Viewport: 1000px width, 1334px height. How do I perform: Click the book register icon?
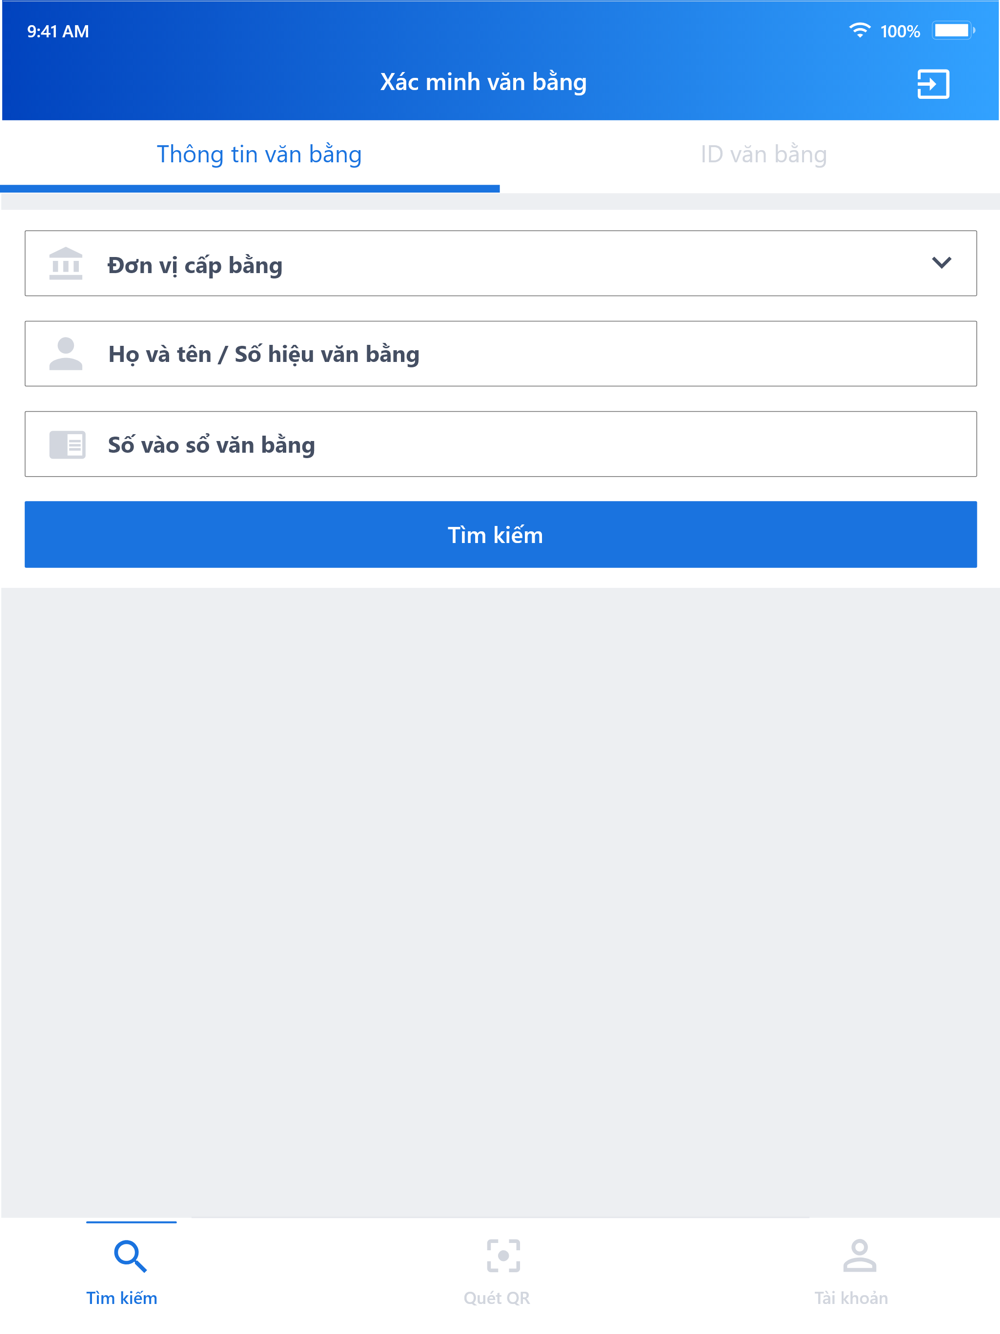click(67, 444)
